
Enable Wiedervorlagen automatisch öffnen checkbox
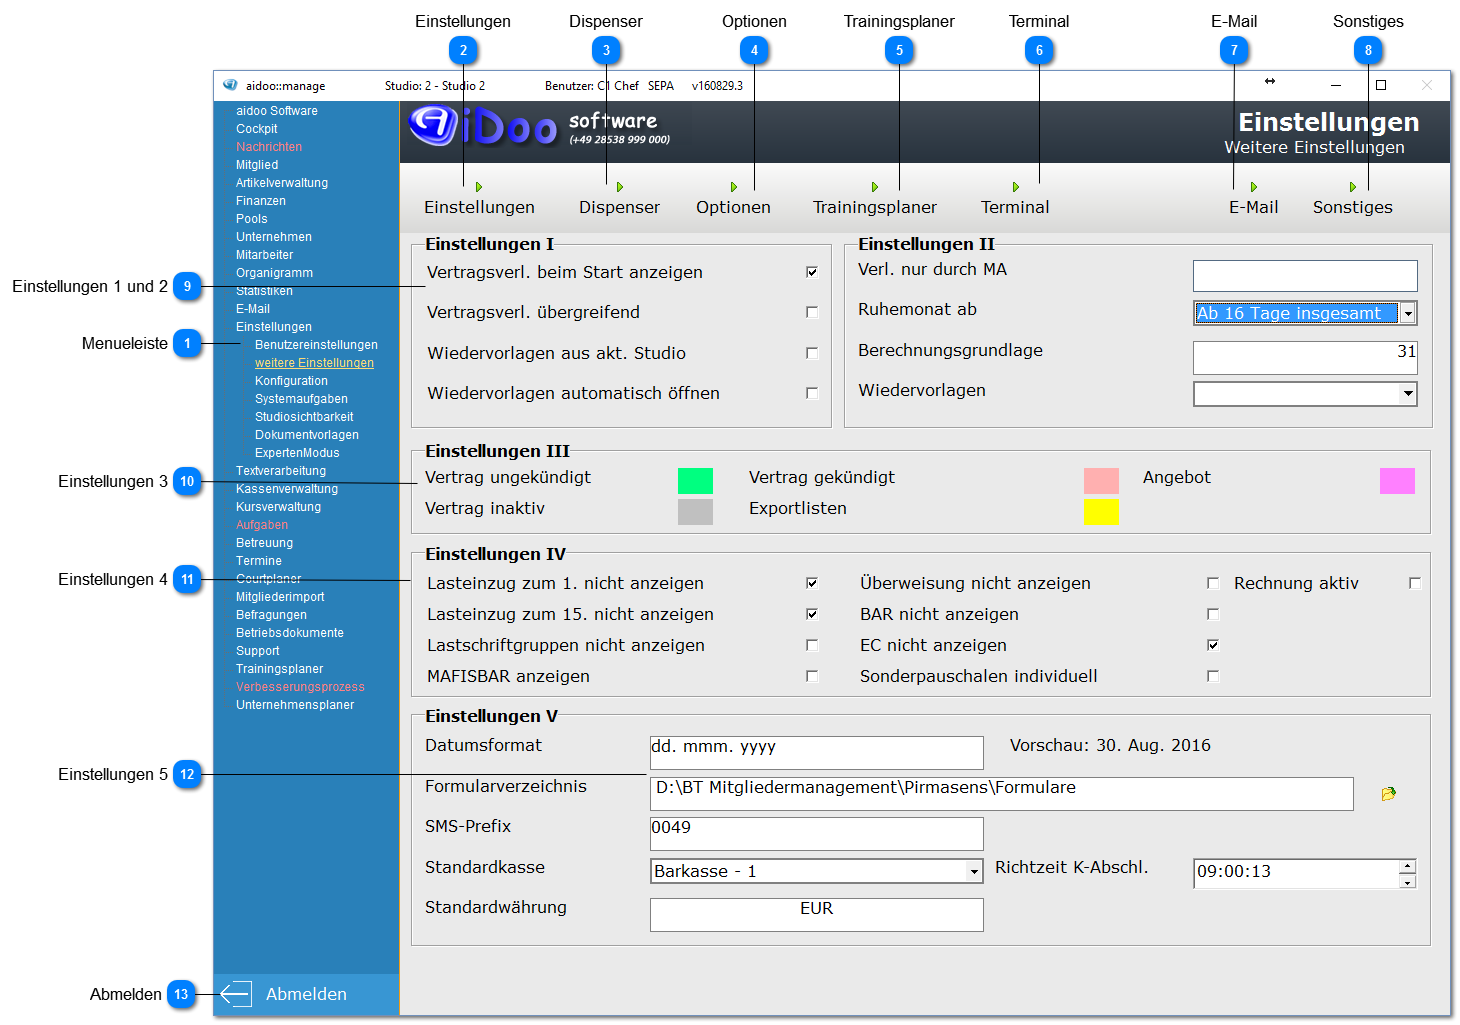tap(812, 393)
